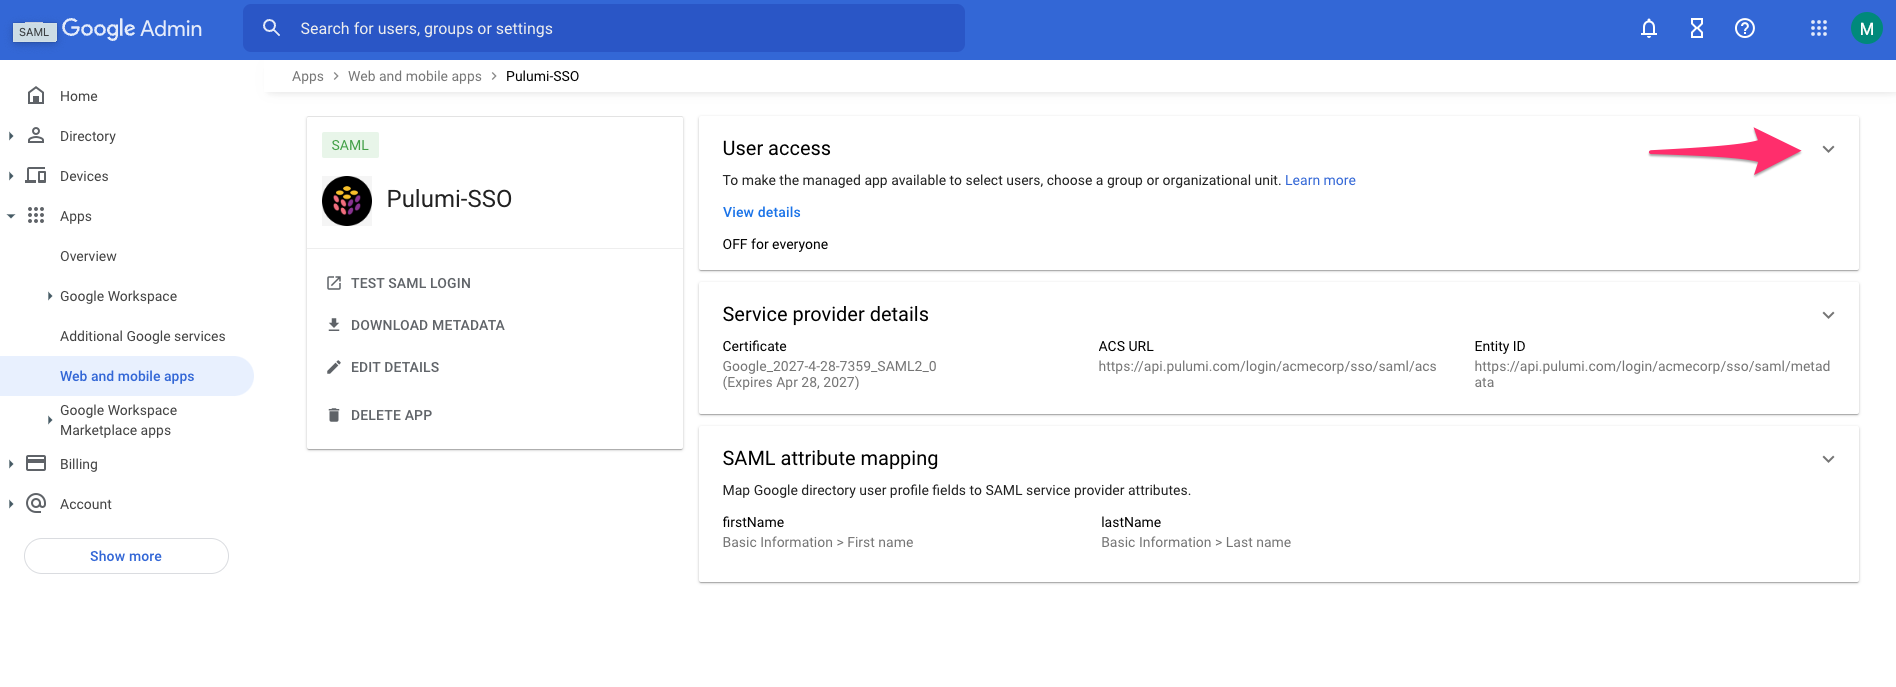Expand the SAML attribute mapping chevron
The width and height of the screenshot is (1896, 687).
pos(1828,459)
